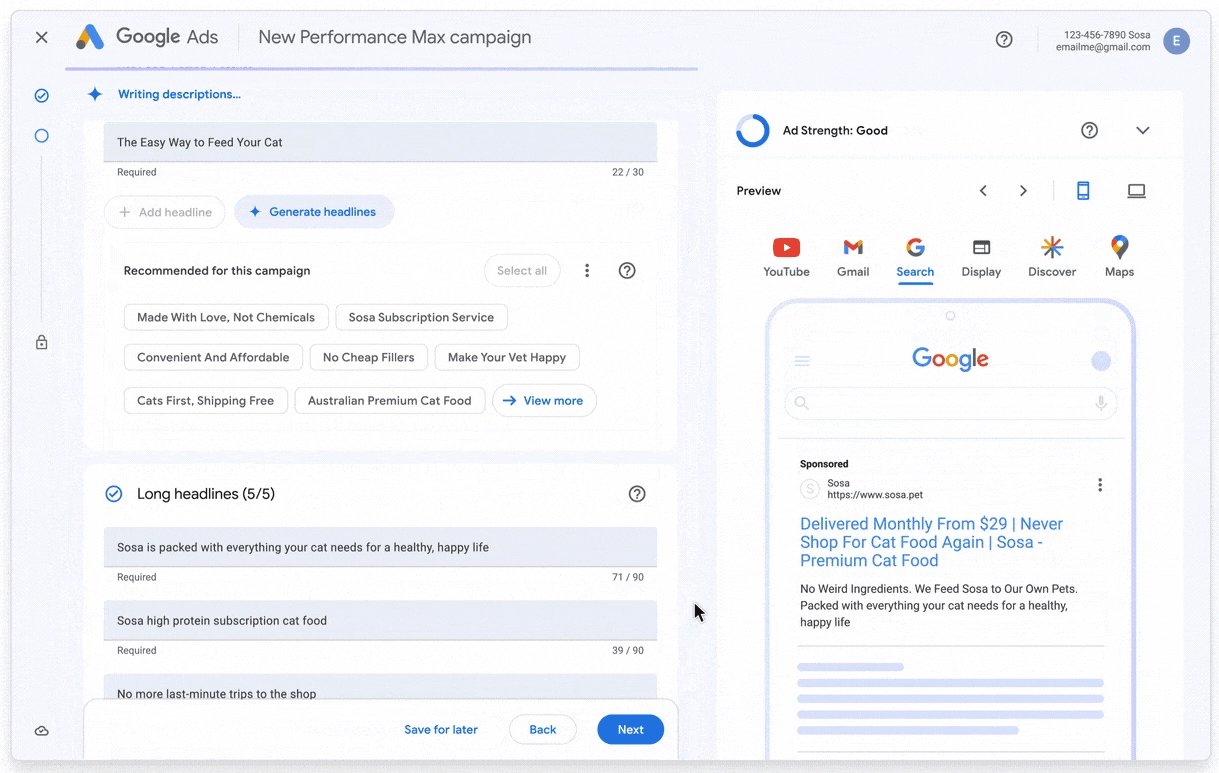Click the locked step padlock icon
The width and height of the screenshot is (1219, 773).
pyautogui.click(x=42, y=342)
